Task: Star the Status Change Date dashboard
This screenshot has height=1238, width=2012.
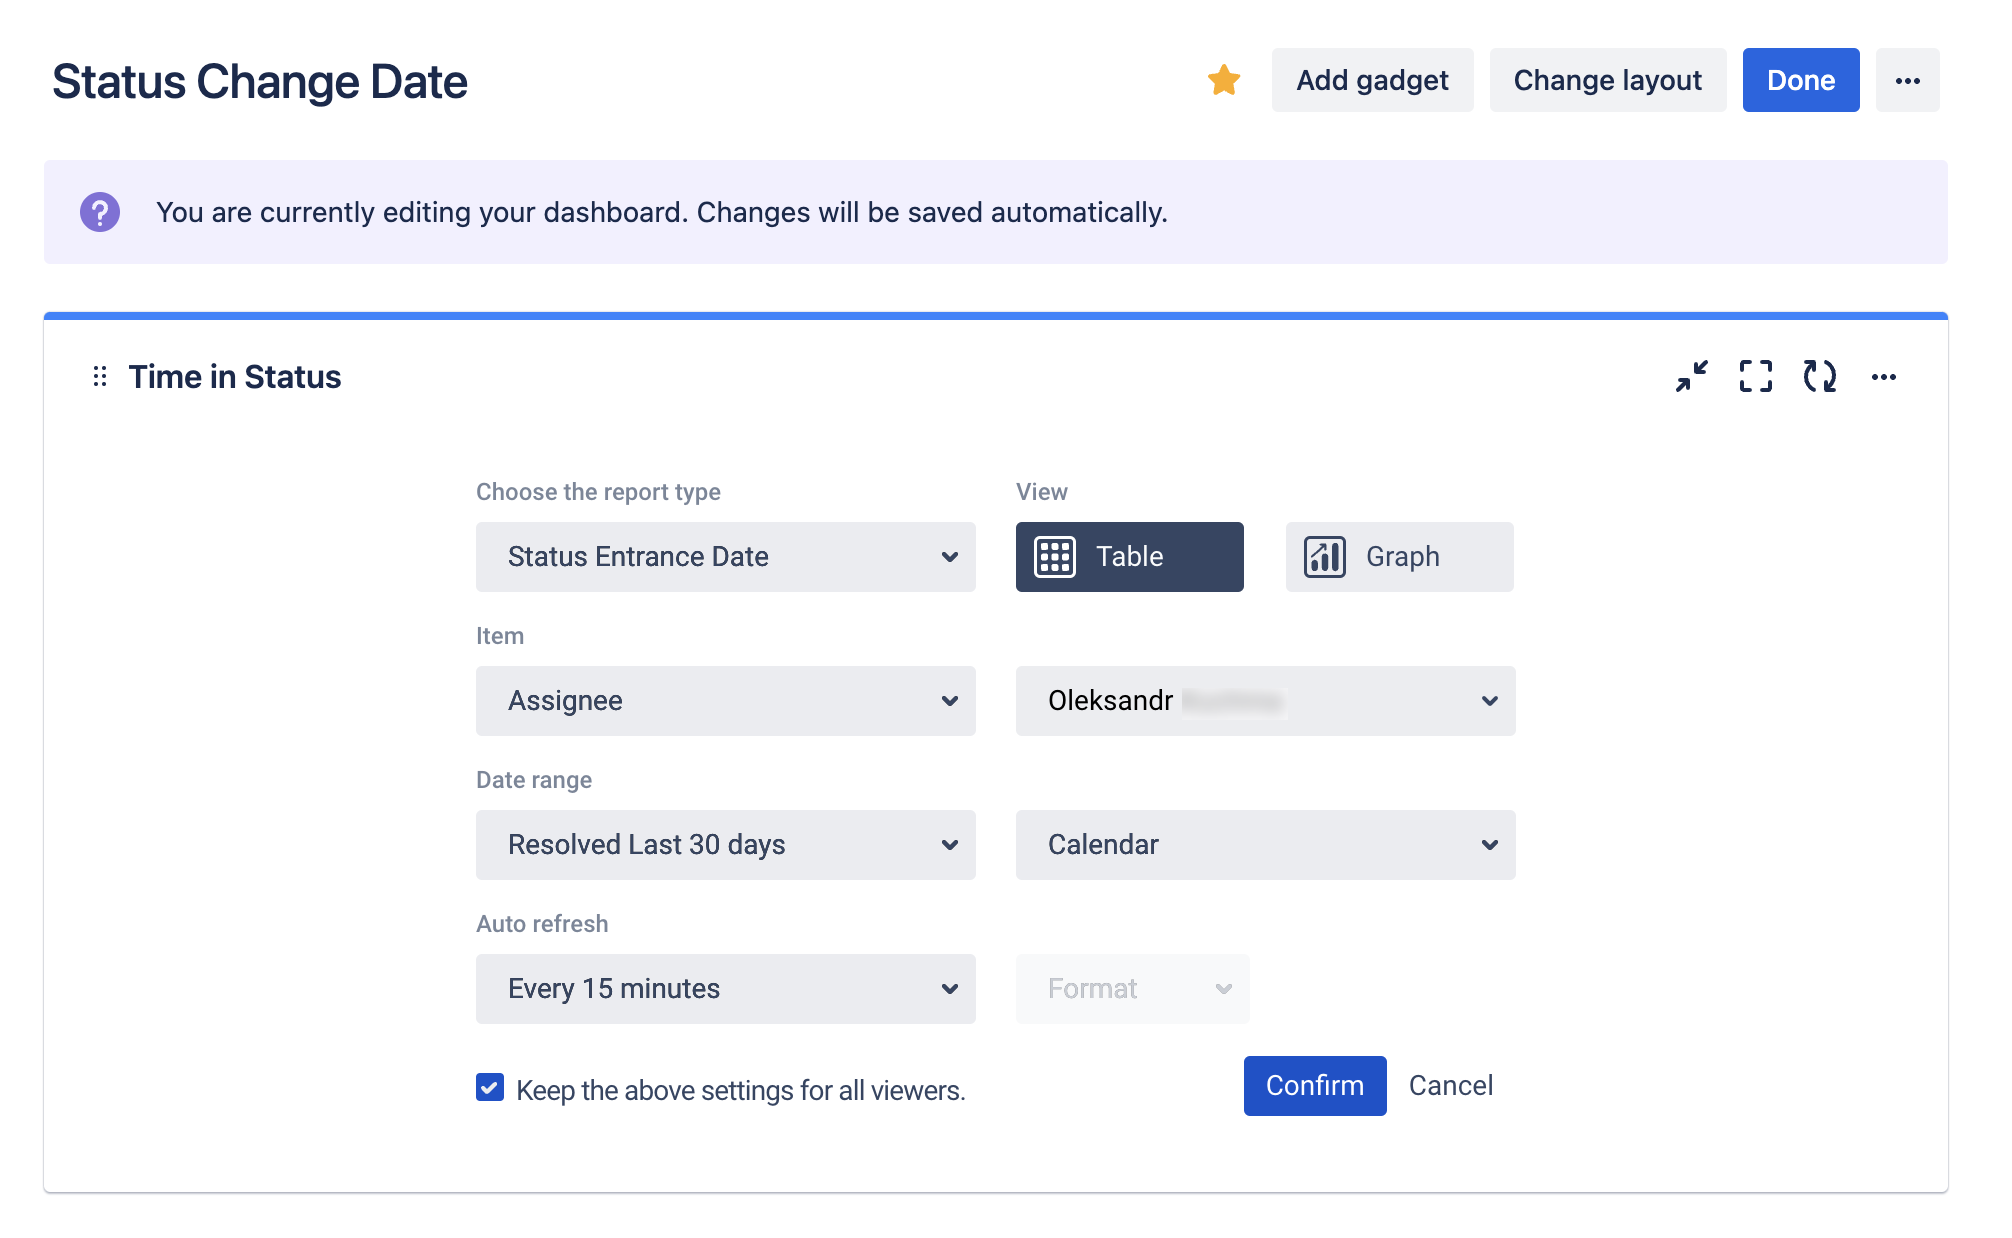Action: [x=1223, y=79]
